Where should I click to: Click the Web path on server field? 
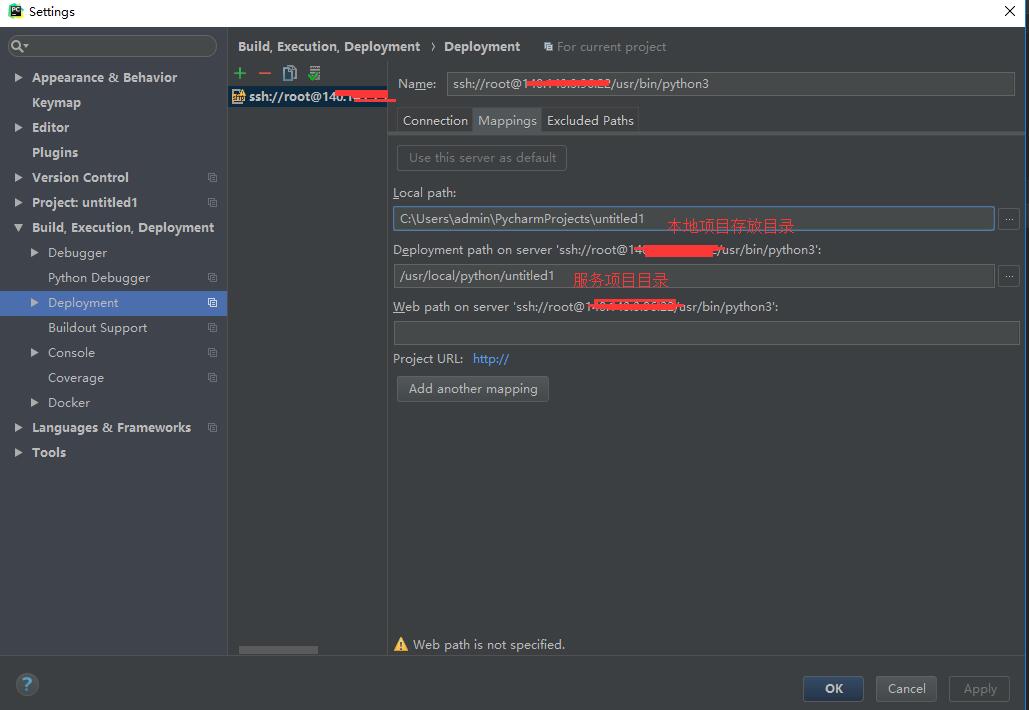[706, 333]
